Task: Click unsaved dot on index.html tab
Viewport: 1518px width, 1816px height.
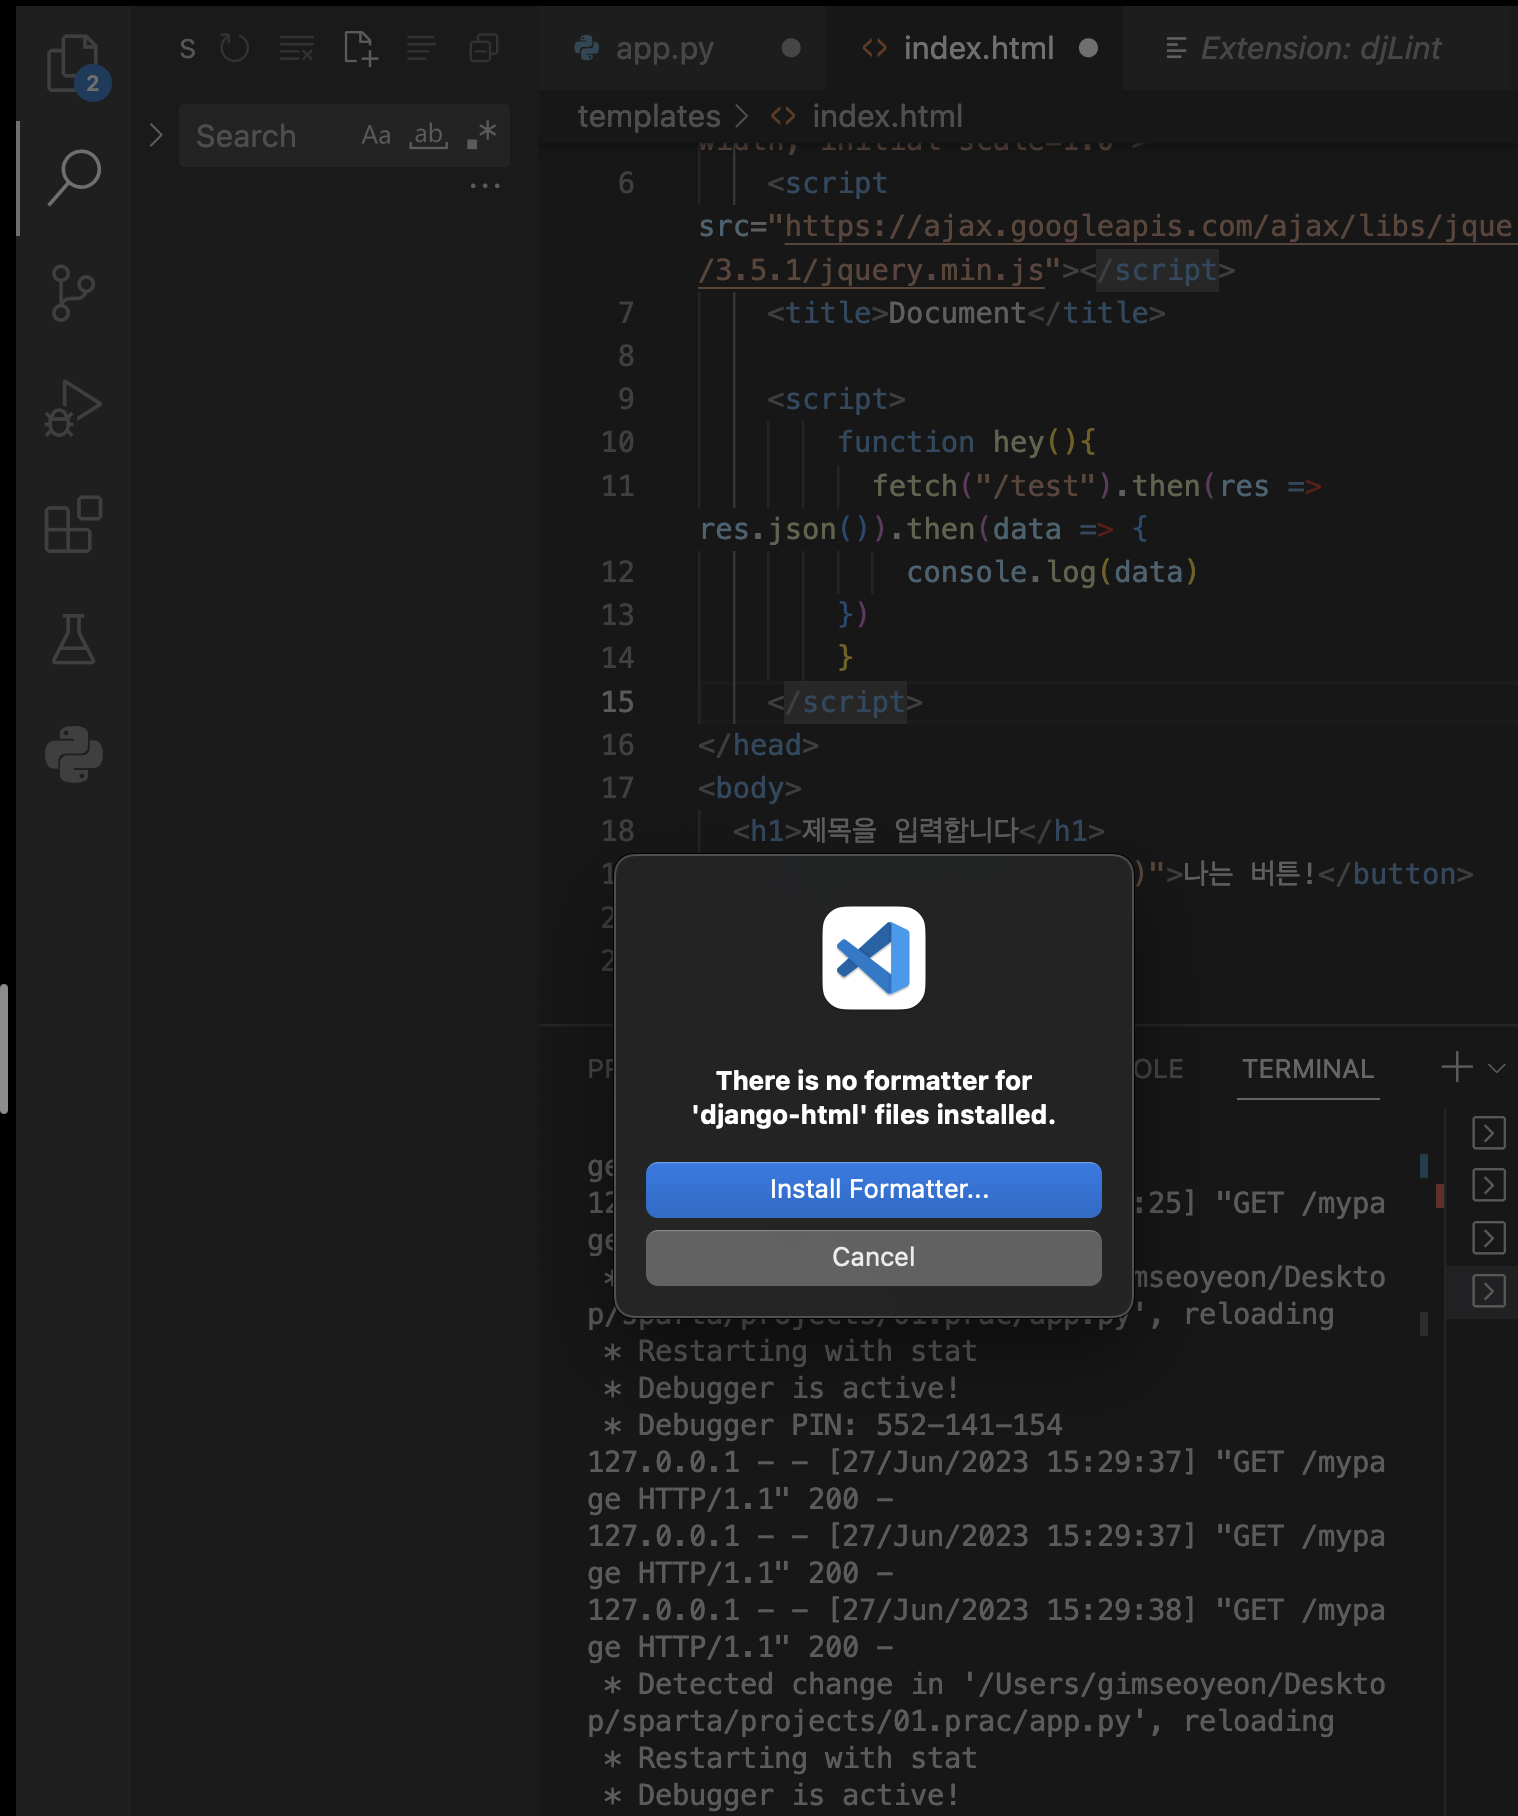Action: (x=1089, y=48)
